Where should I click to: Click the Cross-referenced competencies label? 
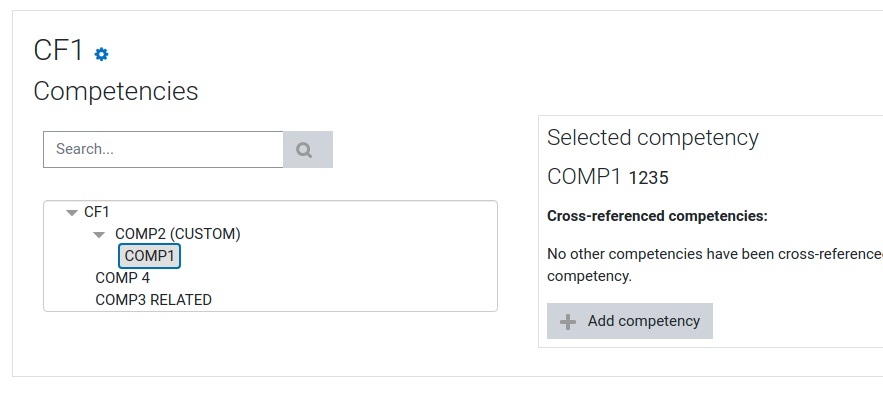pos(657,216)
